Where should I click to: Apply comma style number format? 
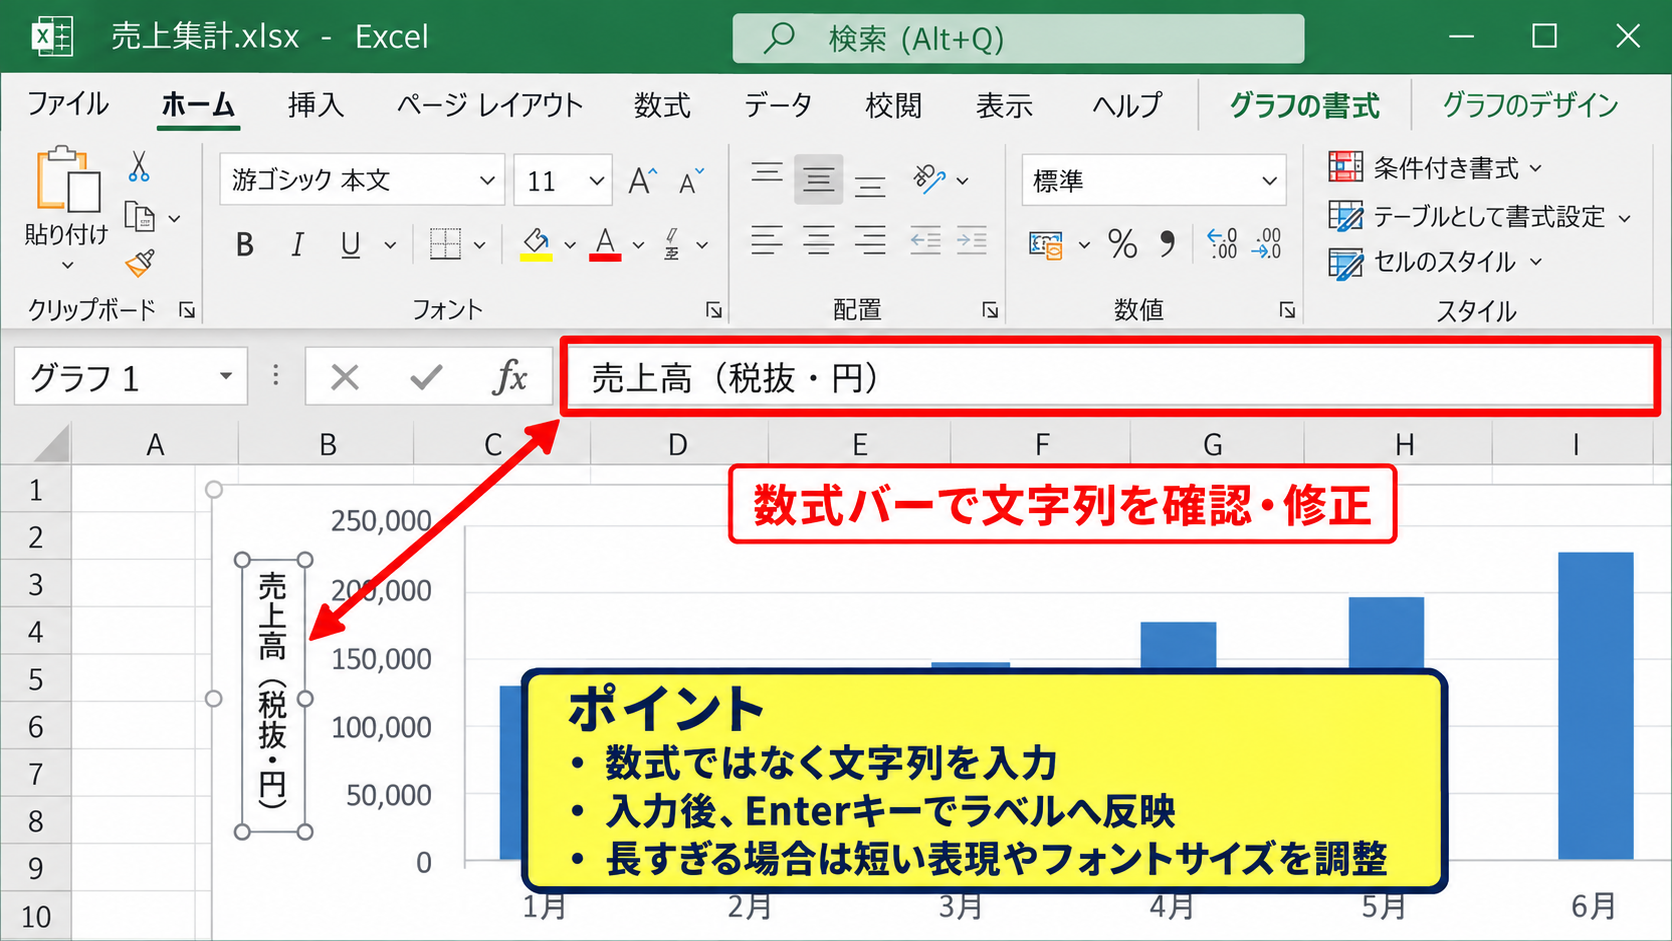[1167, 243]
